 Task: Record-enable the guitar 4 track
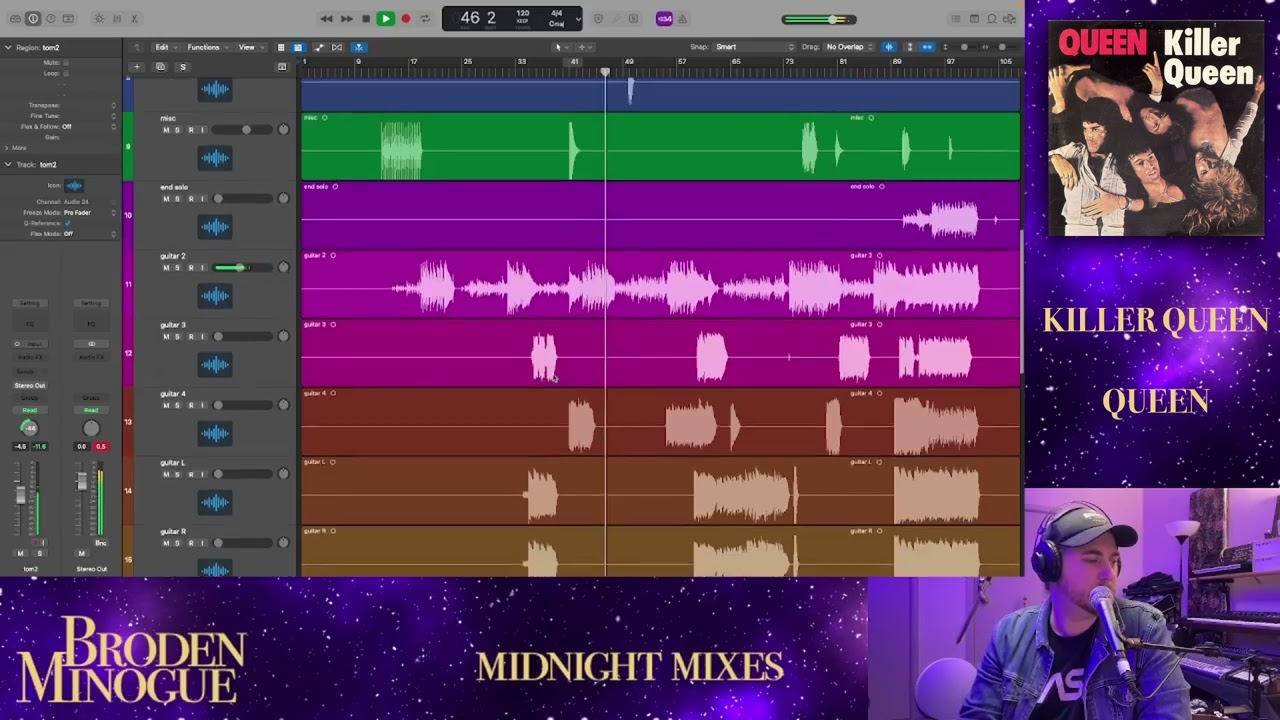(x=190, y=405)
